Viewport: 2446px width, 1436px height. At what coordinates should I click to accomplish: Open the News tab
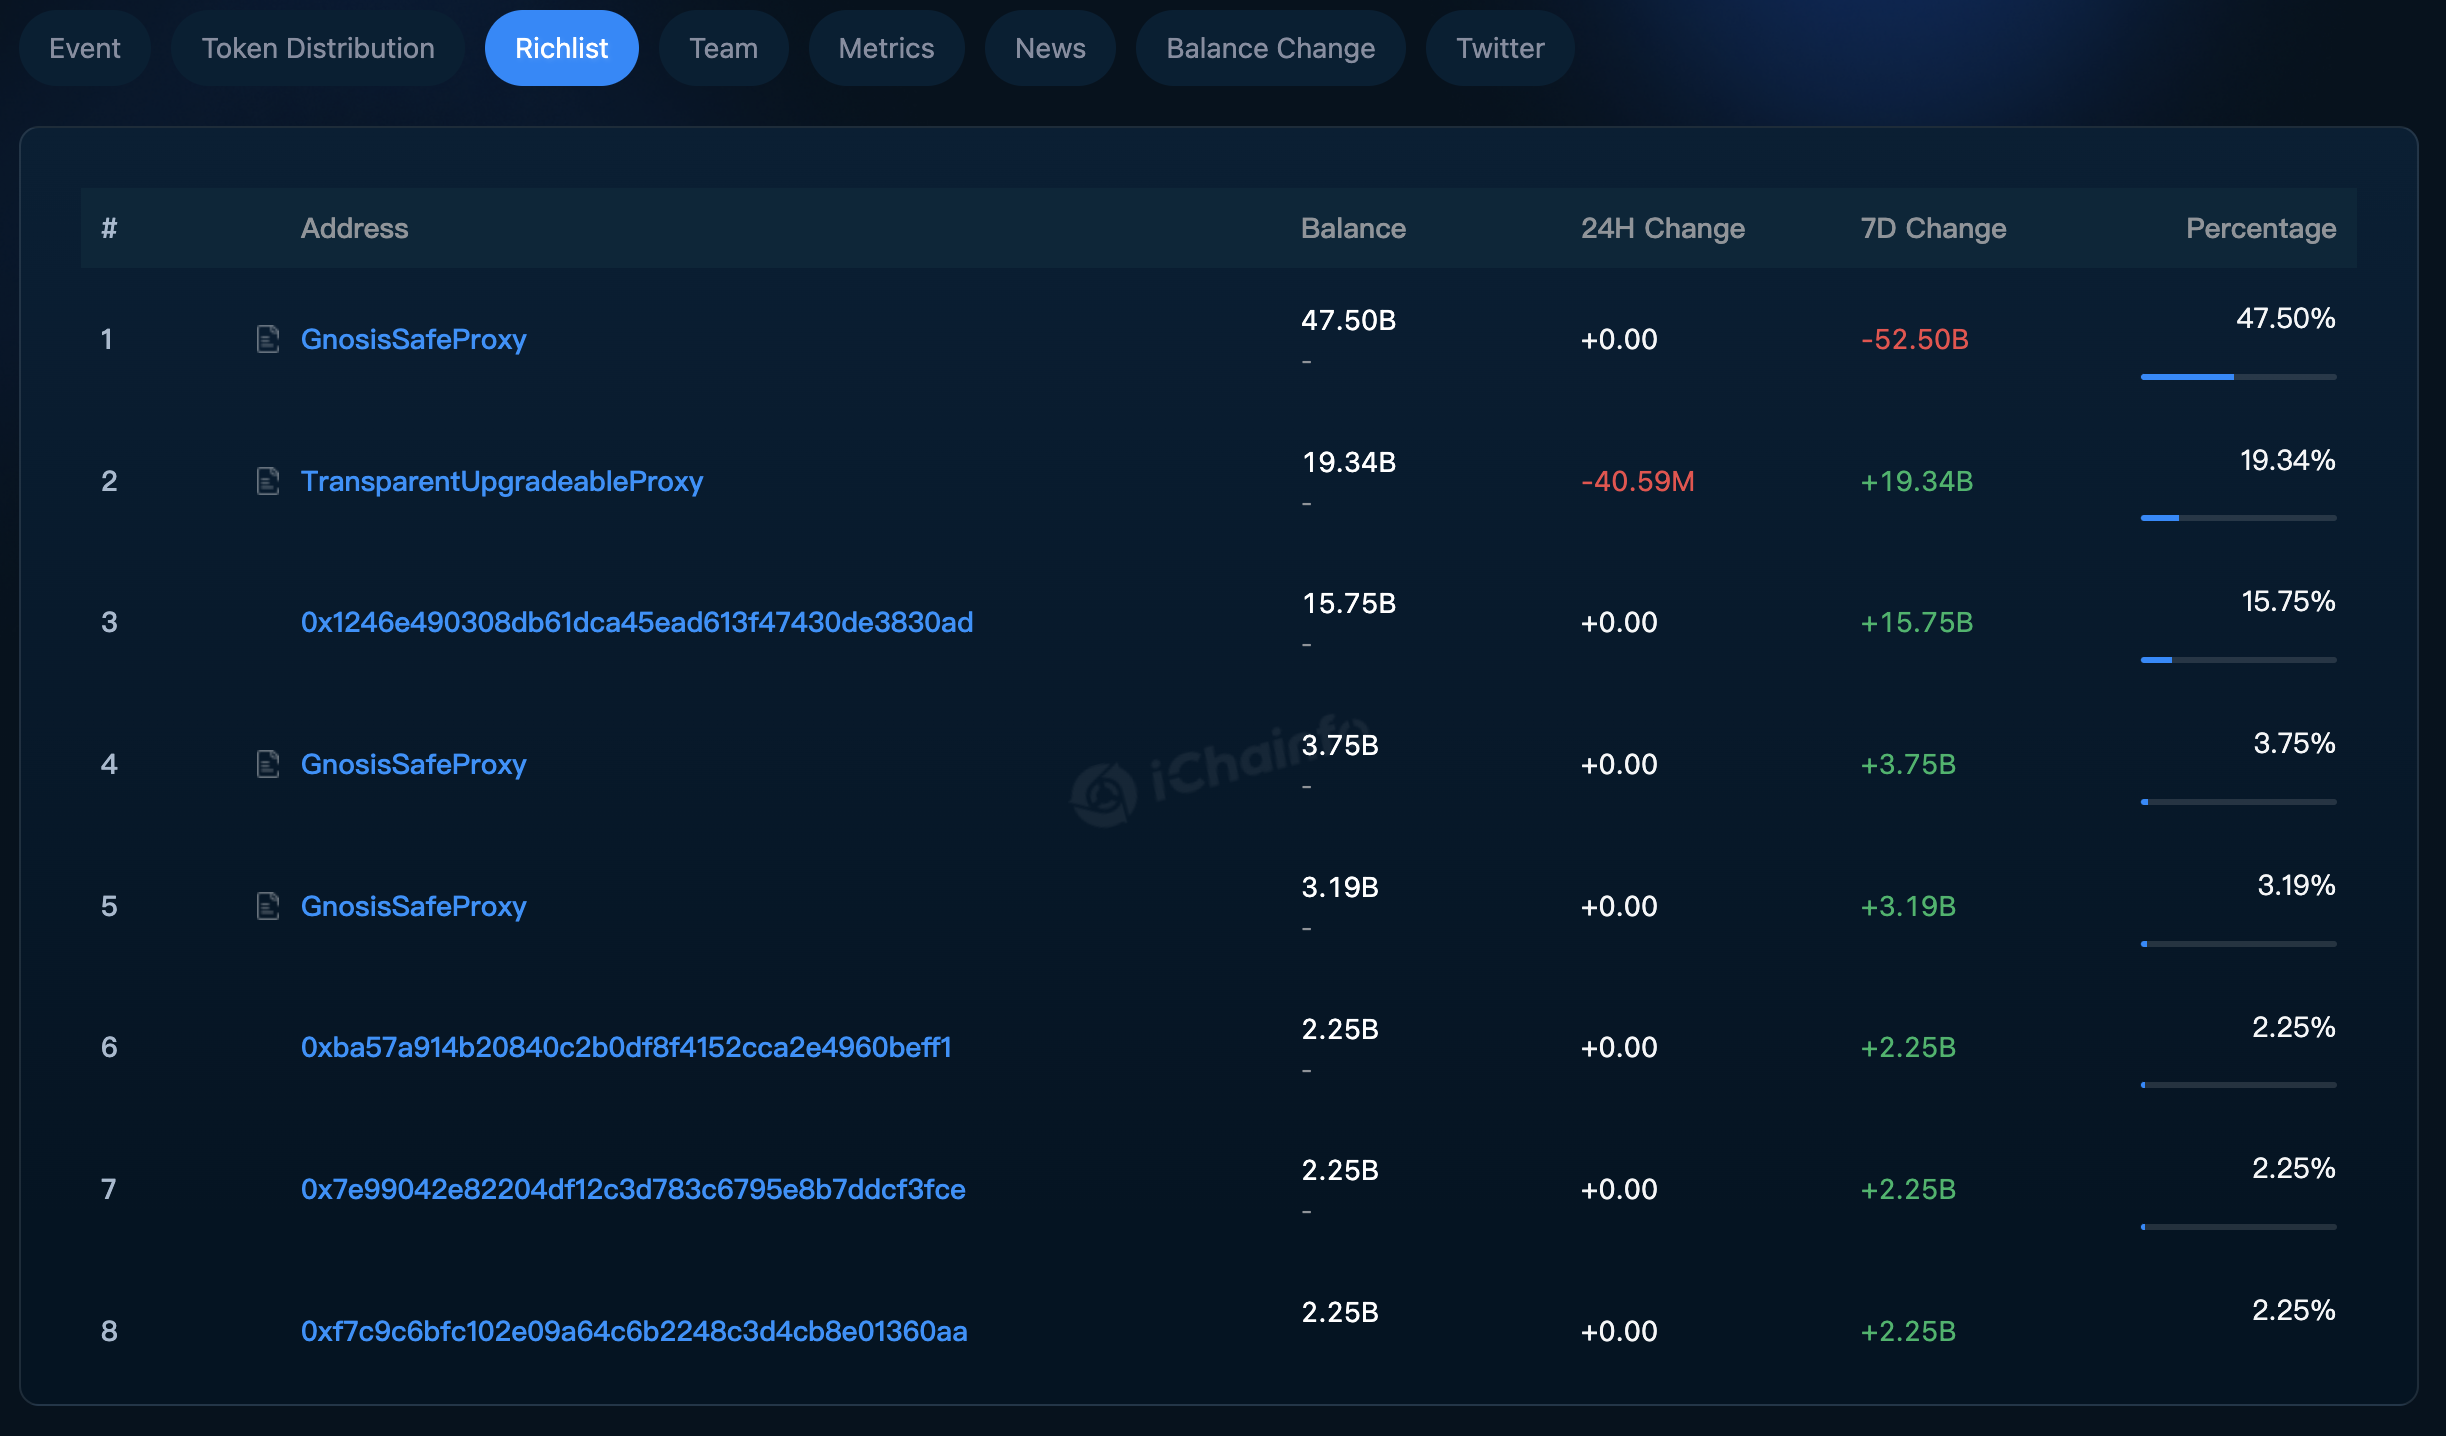(1050, 48)
